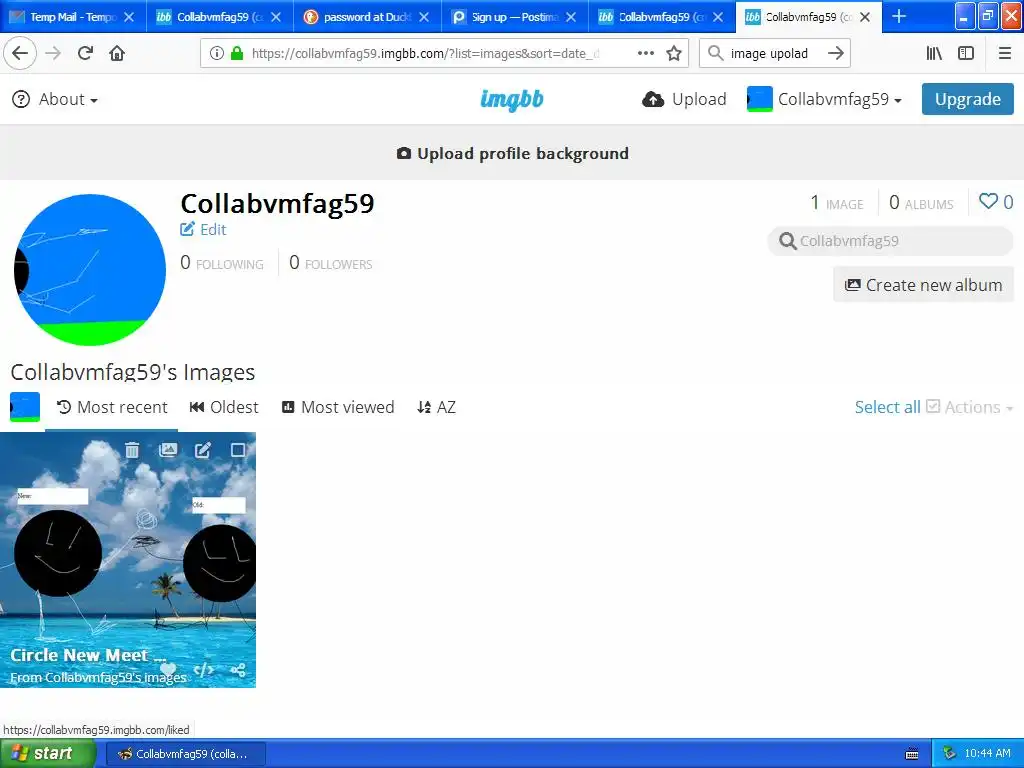The image size is (1024, 768).
Task: Close the Temp Mail tab
Action: (129, 17)
